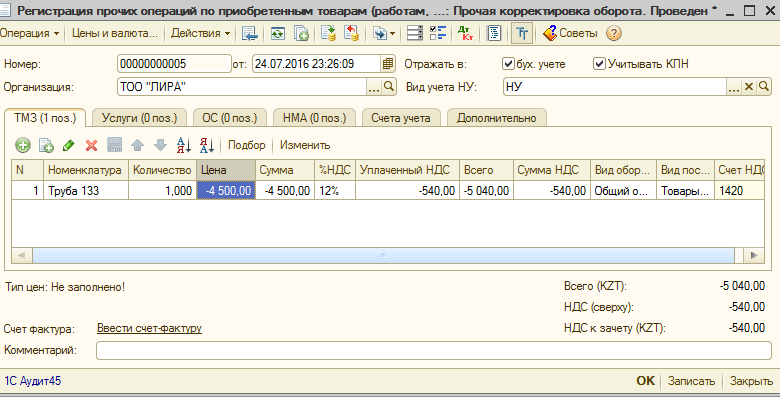Click the green refresh icon in the main toolbar
This screenshot has height=398, width=780.
(x=278, y=33)
